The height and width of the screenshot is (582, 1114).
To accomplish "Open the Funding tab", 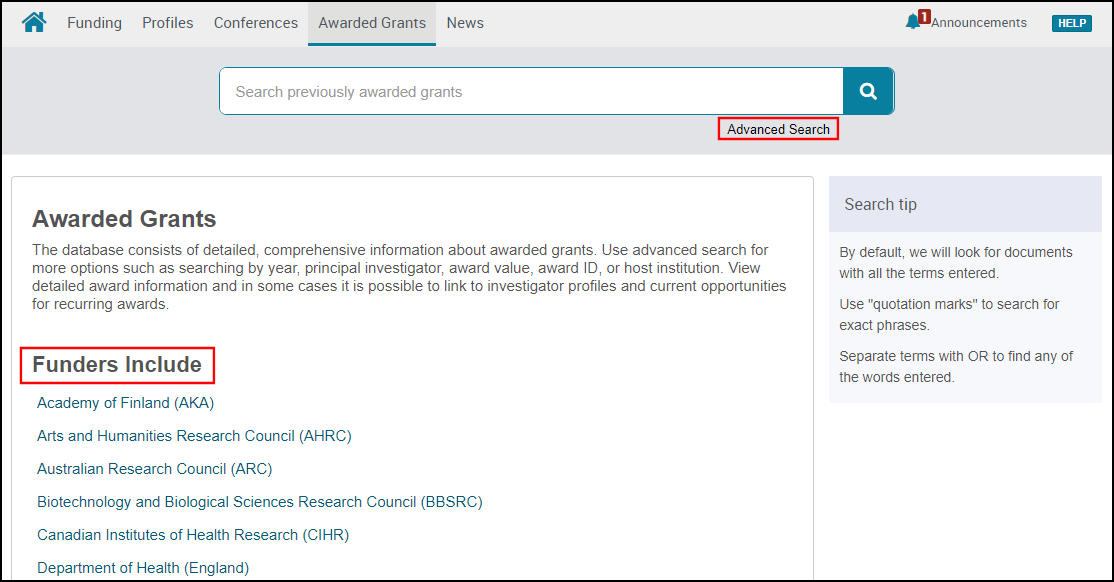I will pyautogui.click(x=94, y=23).
